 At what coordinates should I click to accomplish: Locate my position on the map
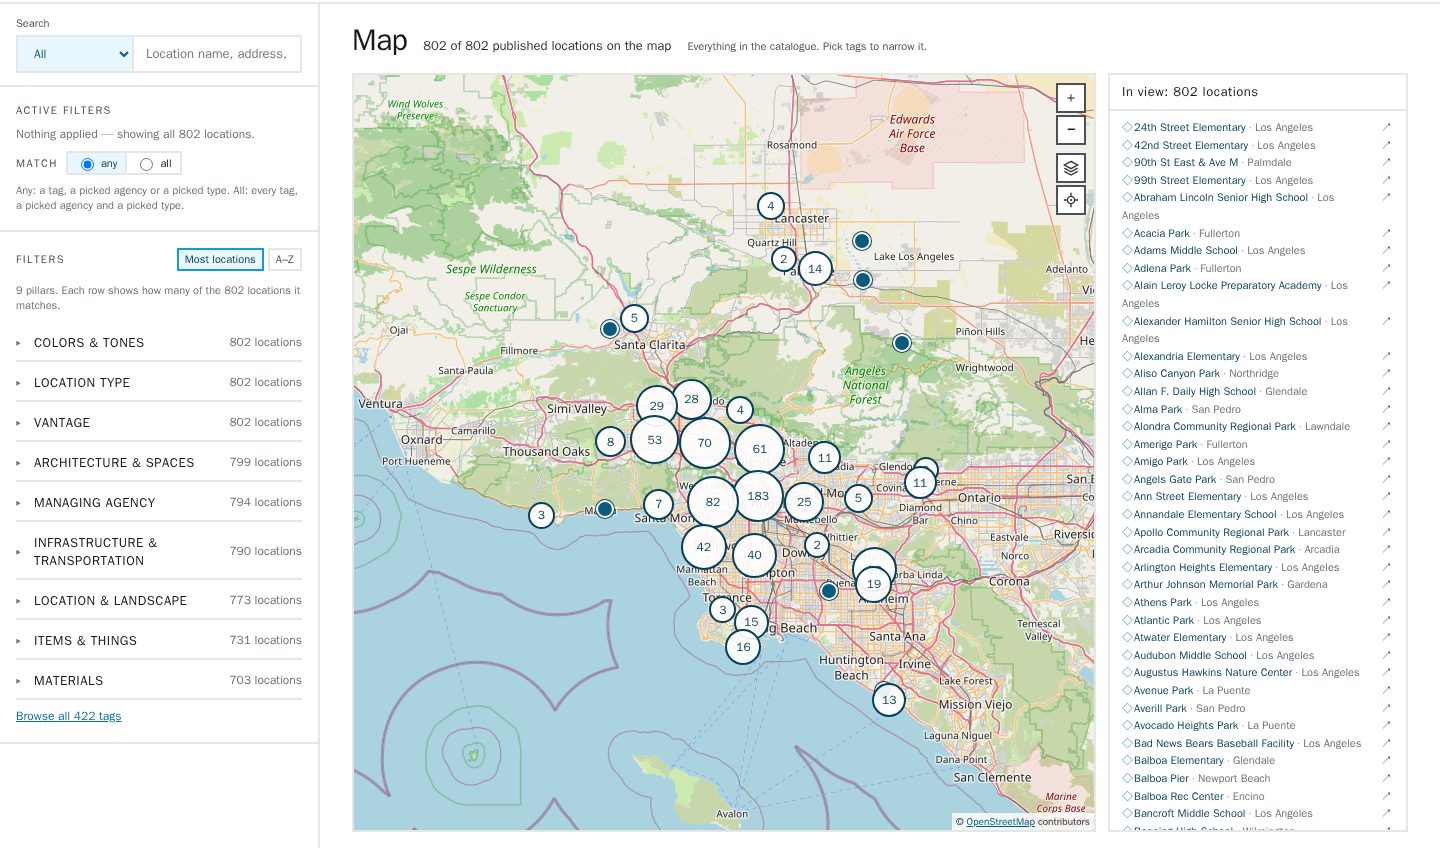1070,200
